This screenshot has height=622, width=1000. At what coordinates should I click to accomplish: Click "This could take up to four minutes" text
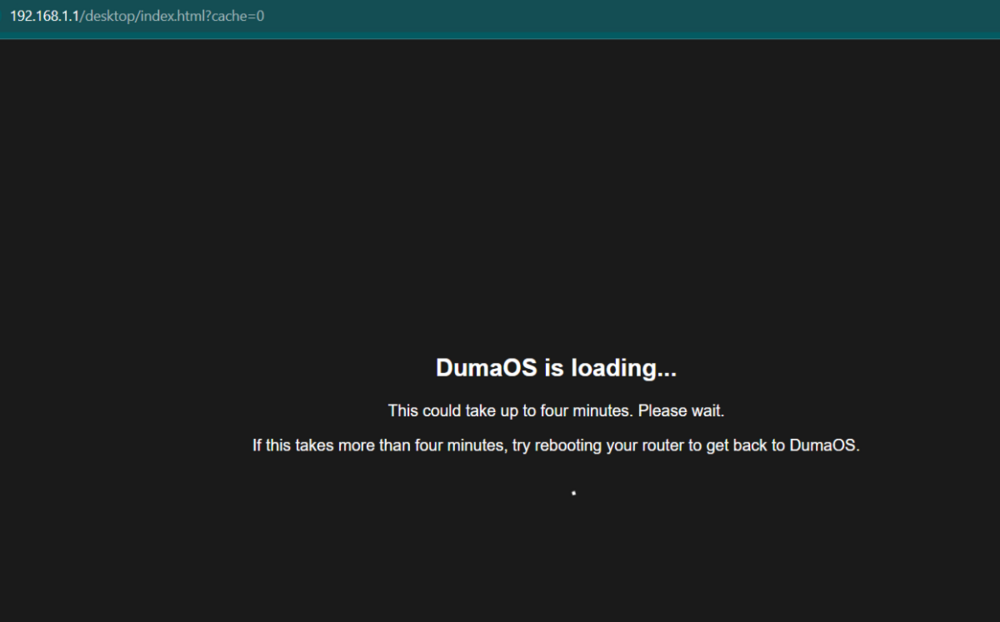(510, 411)
